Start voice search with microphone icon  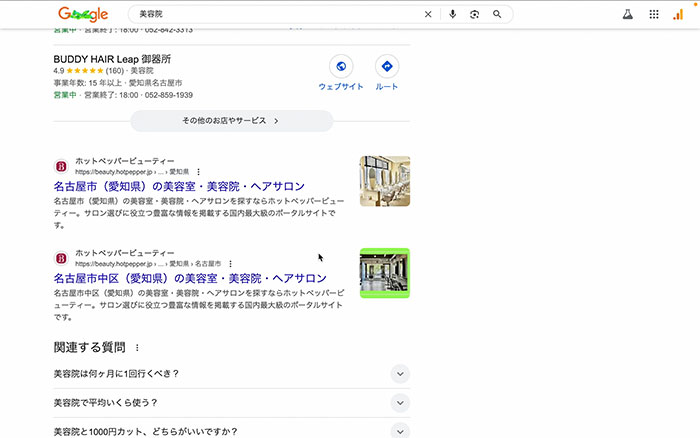tap(452, 14)
